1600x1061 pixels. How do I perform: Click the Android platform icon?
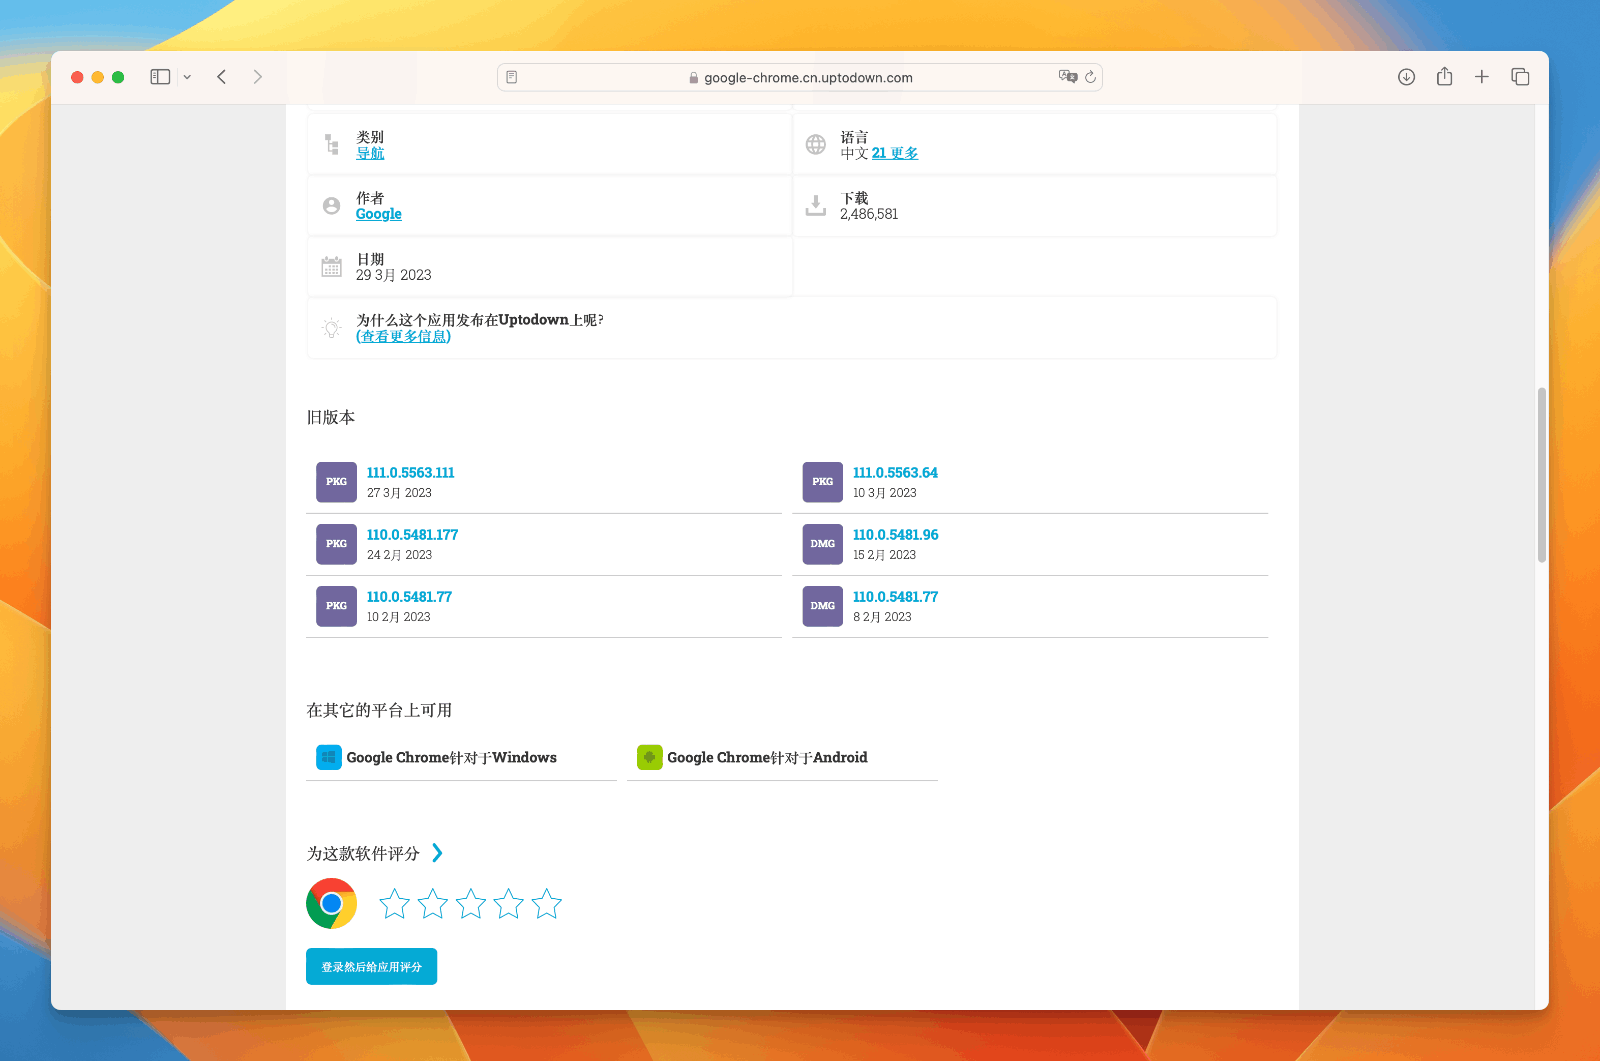click(650, 757)
